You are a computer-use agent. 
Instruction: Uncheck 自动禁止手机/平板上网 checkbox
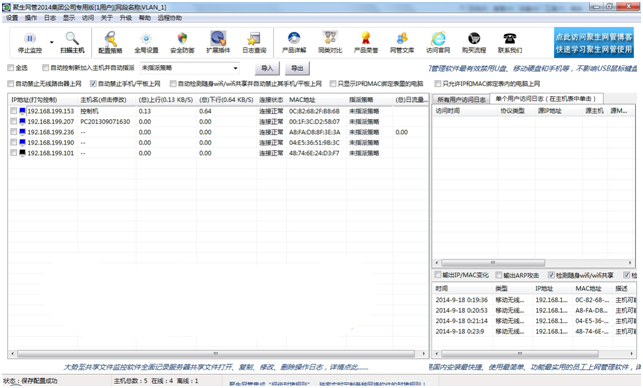point(93,84)
